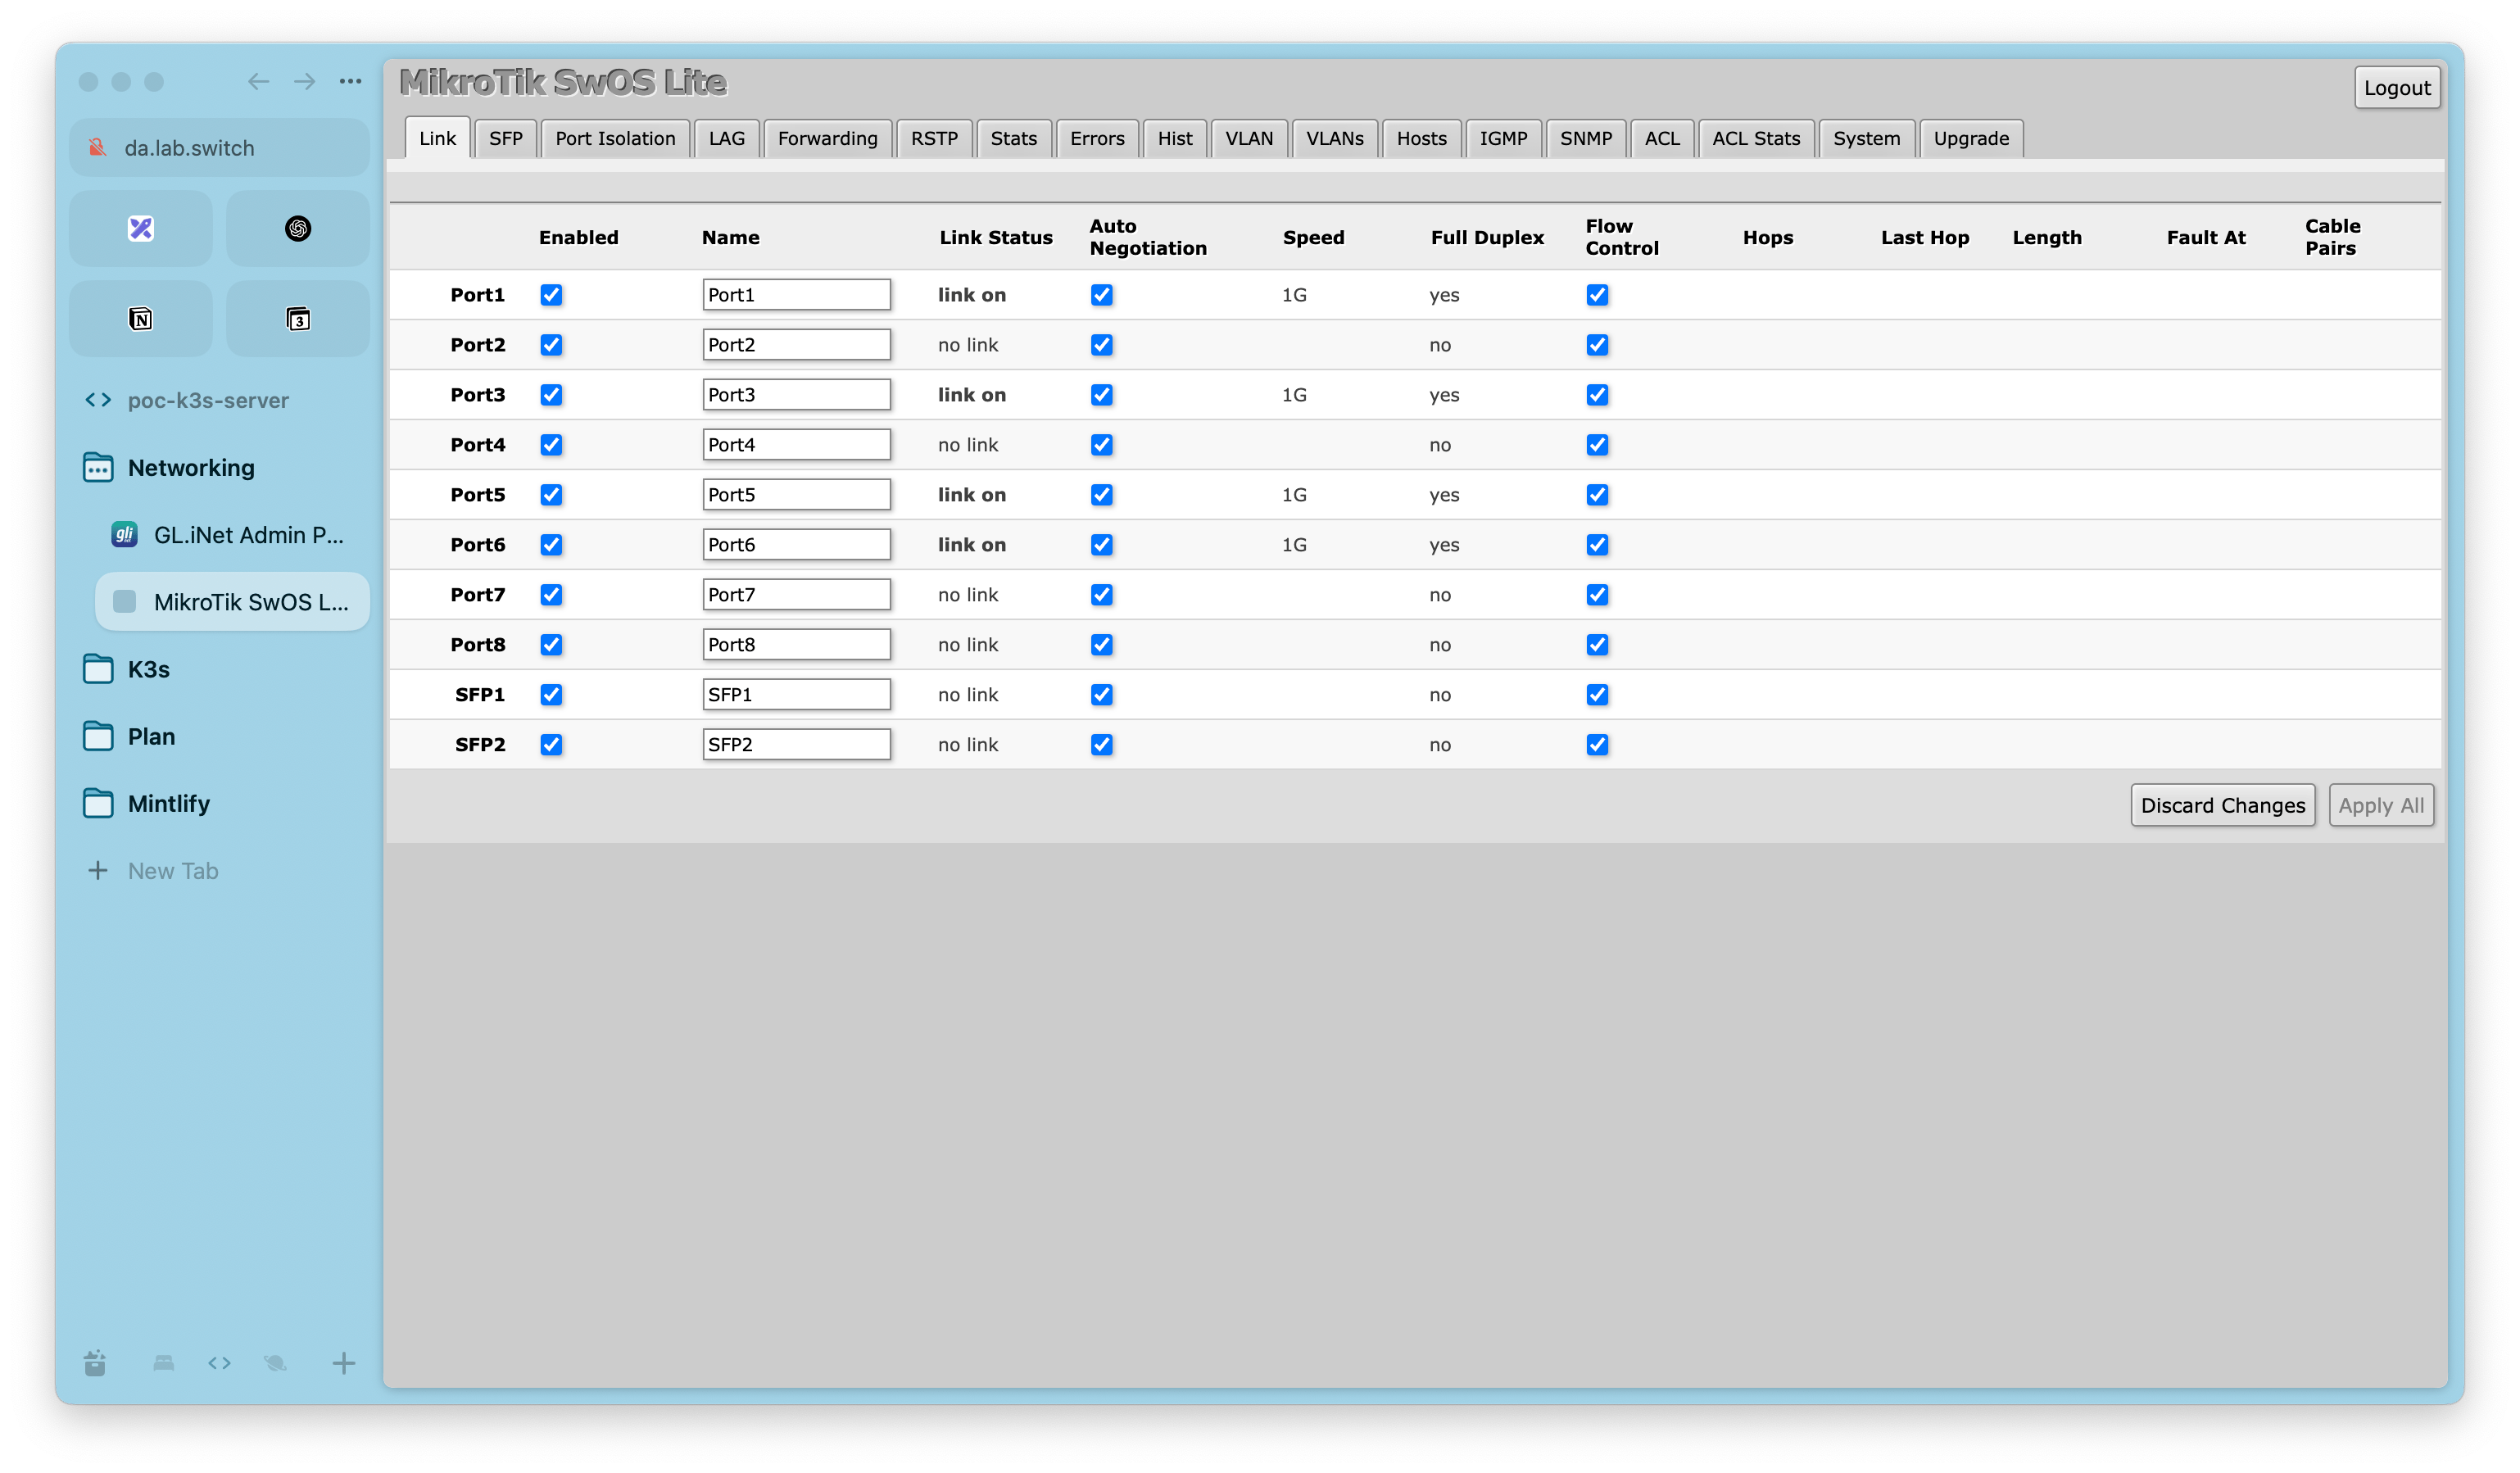Open the VLANs tab
This screenshot has width=2520, height=1473.
[1335, 139]
